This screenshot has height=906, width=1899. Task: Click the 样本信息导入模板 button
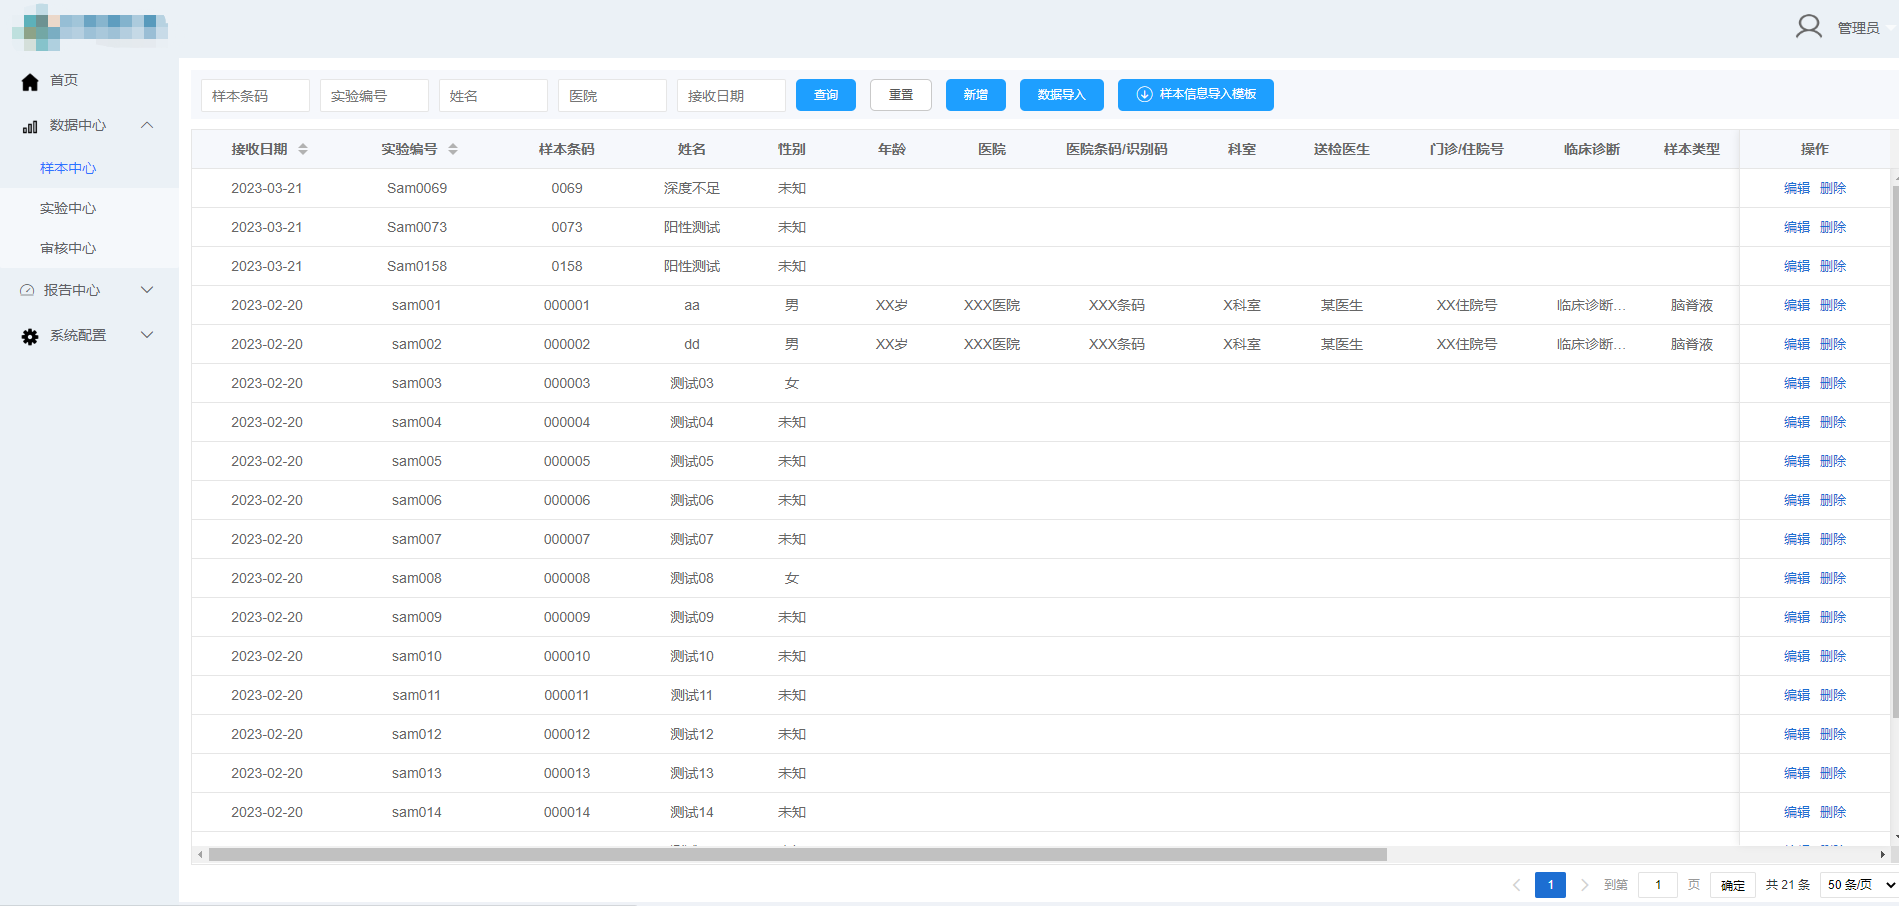(x=1196, y=95)
